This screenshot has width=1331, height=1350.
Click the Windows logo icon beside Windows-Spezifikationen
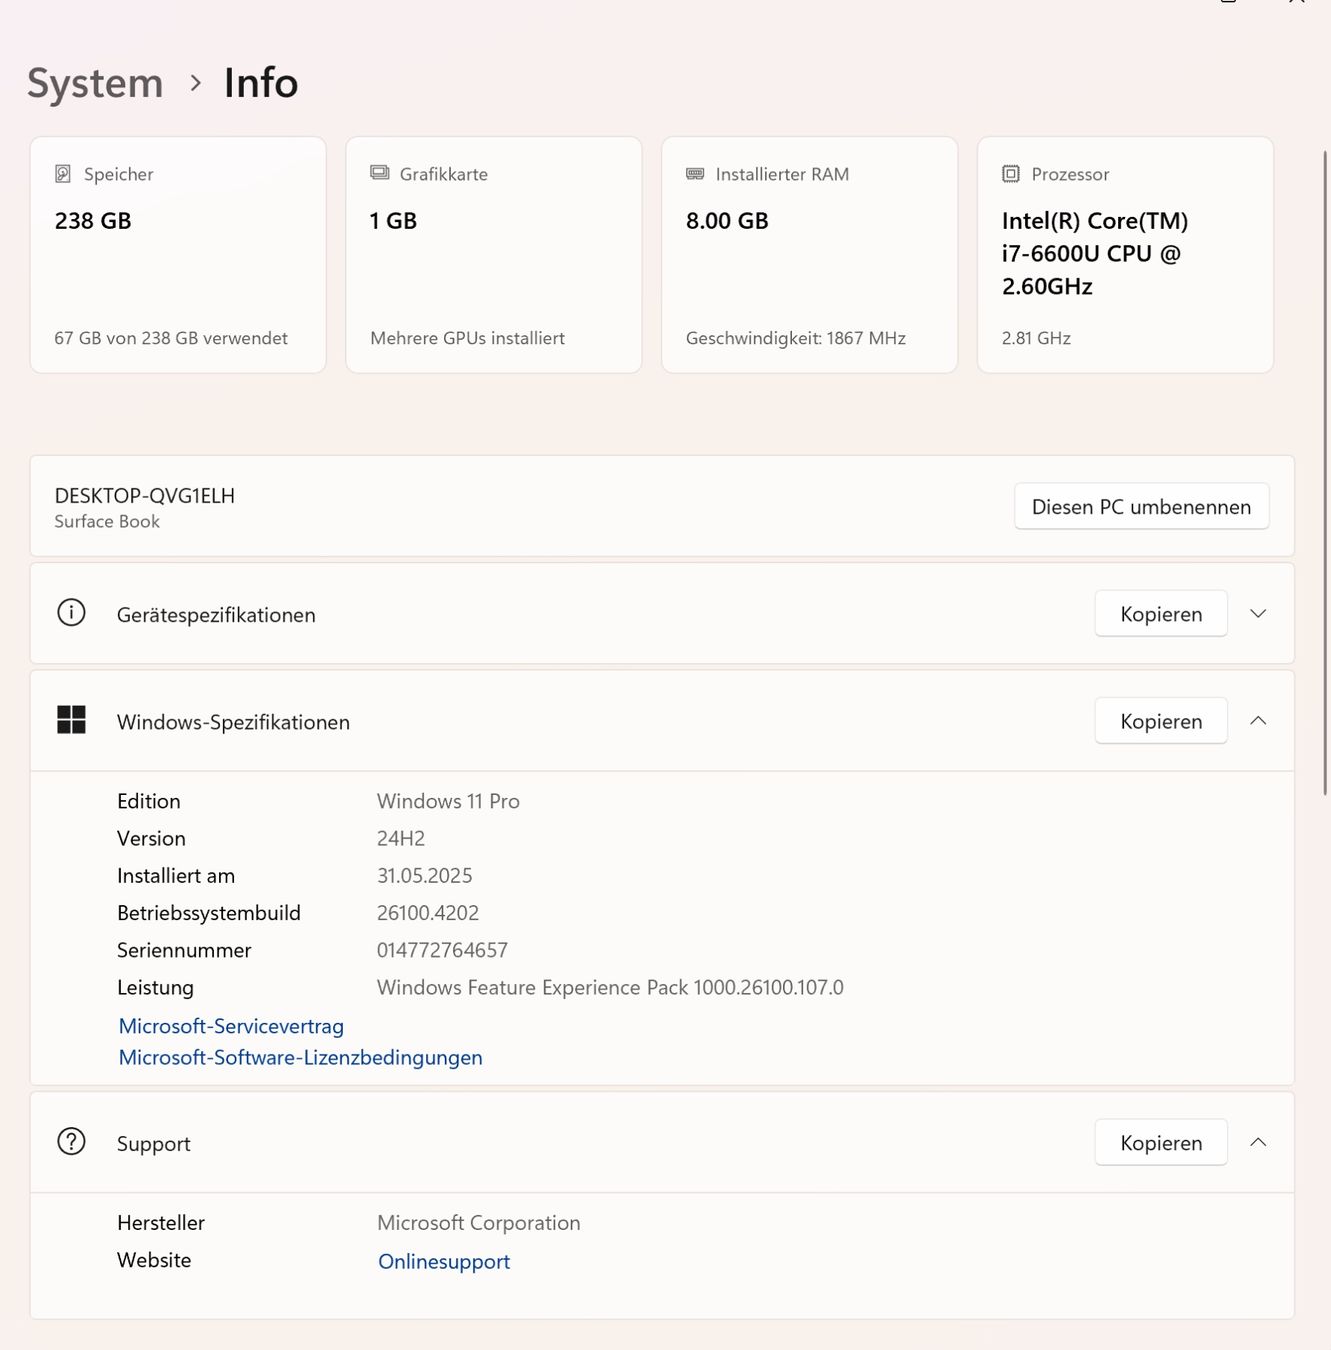pos(71,720)
